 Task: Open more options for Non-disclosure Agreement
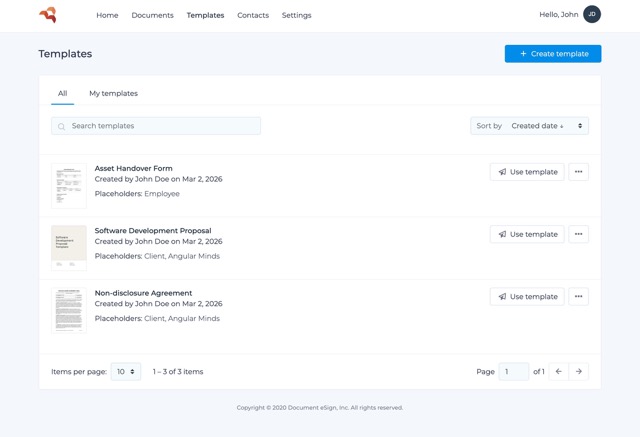click(578, 297)
